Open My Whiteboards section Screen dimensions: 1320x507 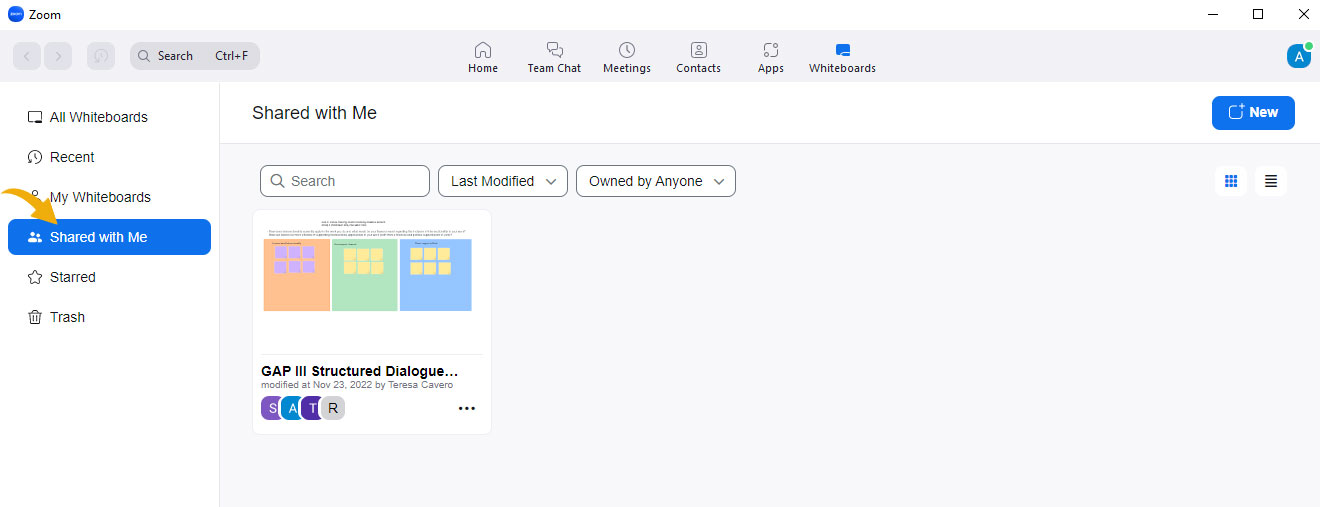tap(110, 197)
